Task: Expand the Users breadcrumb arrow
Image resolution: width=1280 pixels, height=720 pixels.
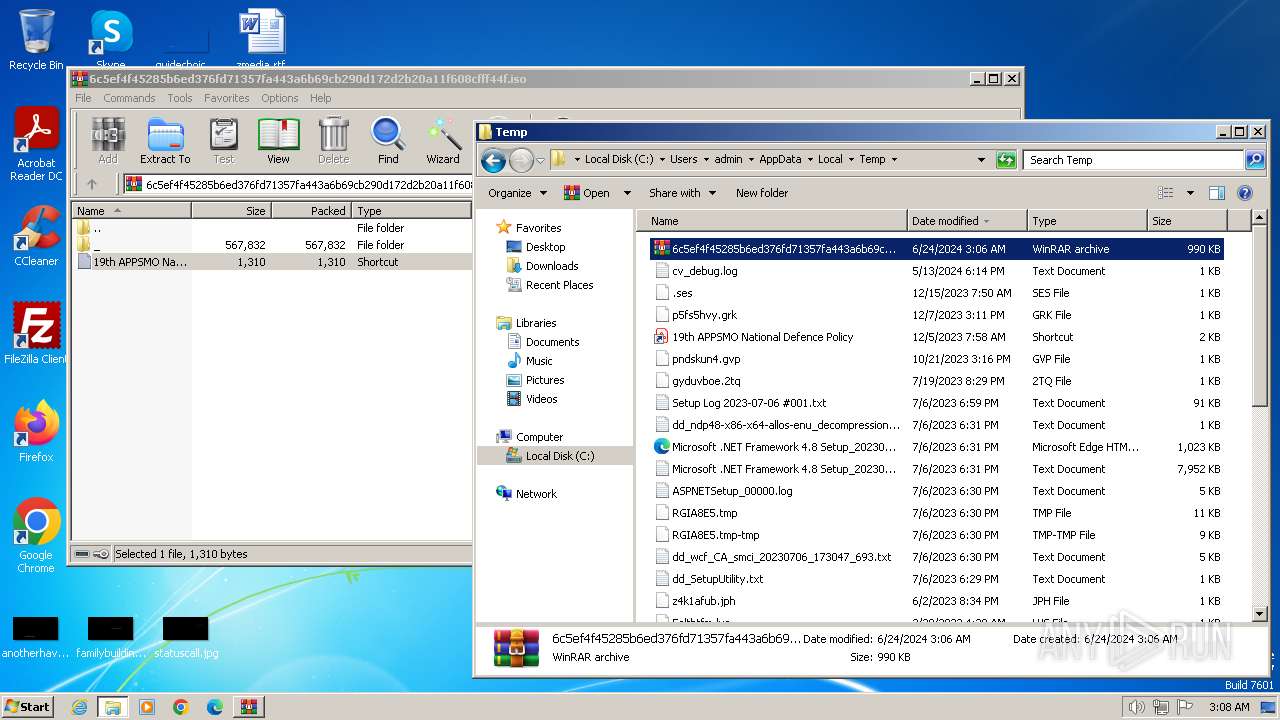Action: 706,159
